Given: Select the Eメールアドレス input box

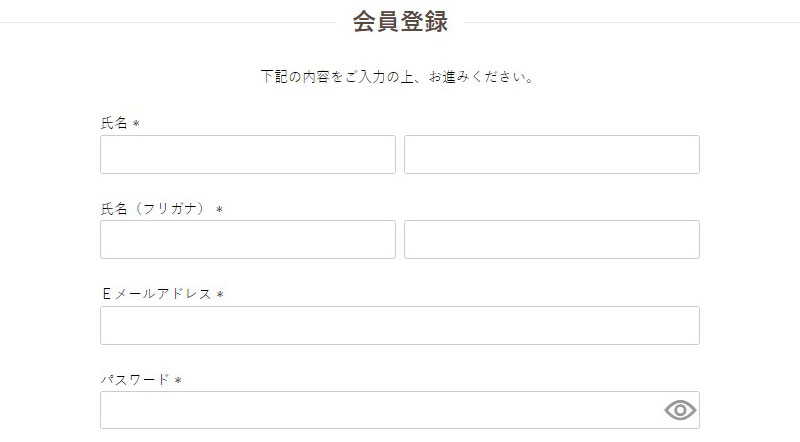Looking at the screenshot, I should coord(399,326).
